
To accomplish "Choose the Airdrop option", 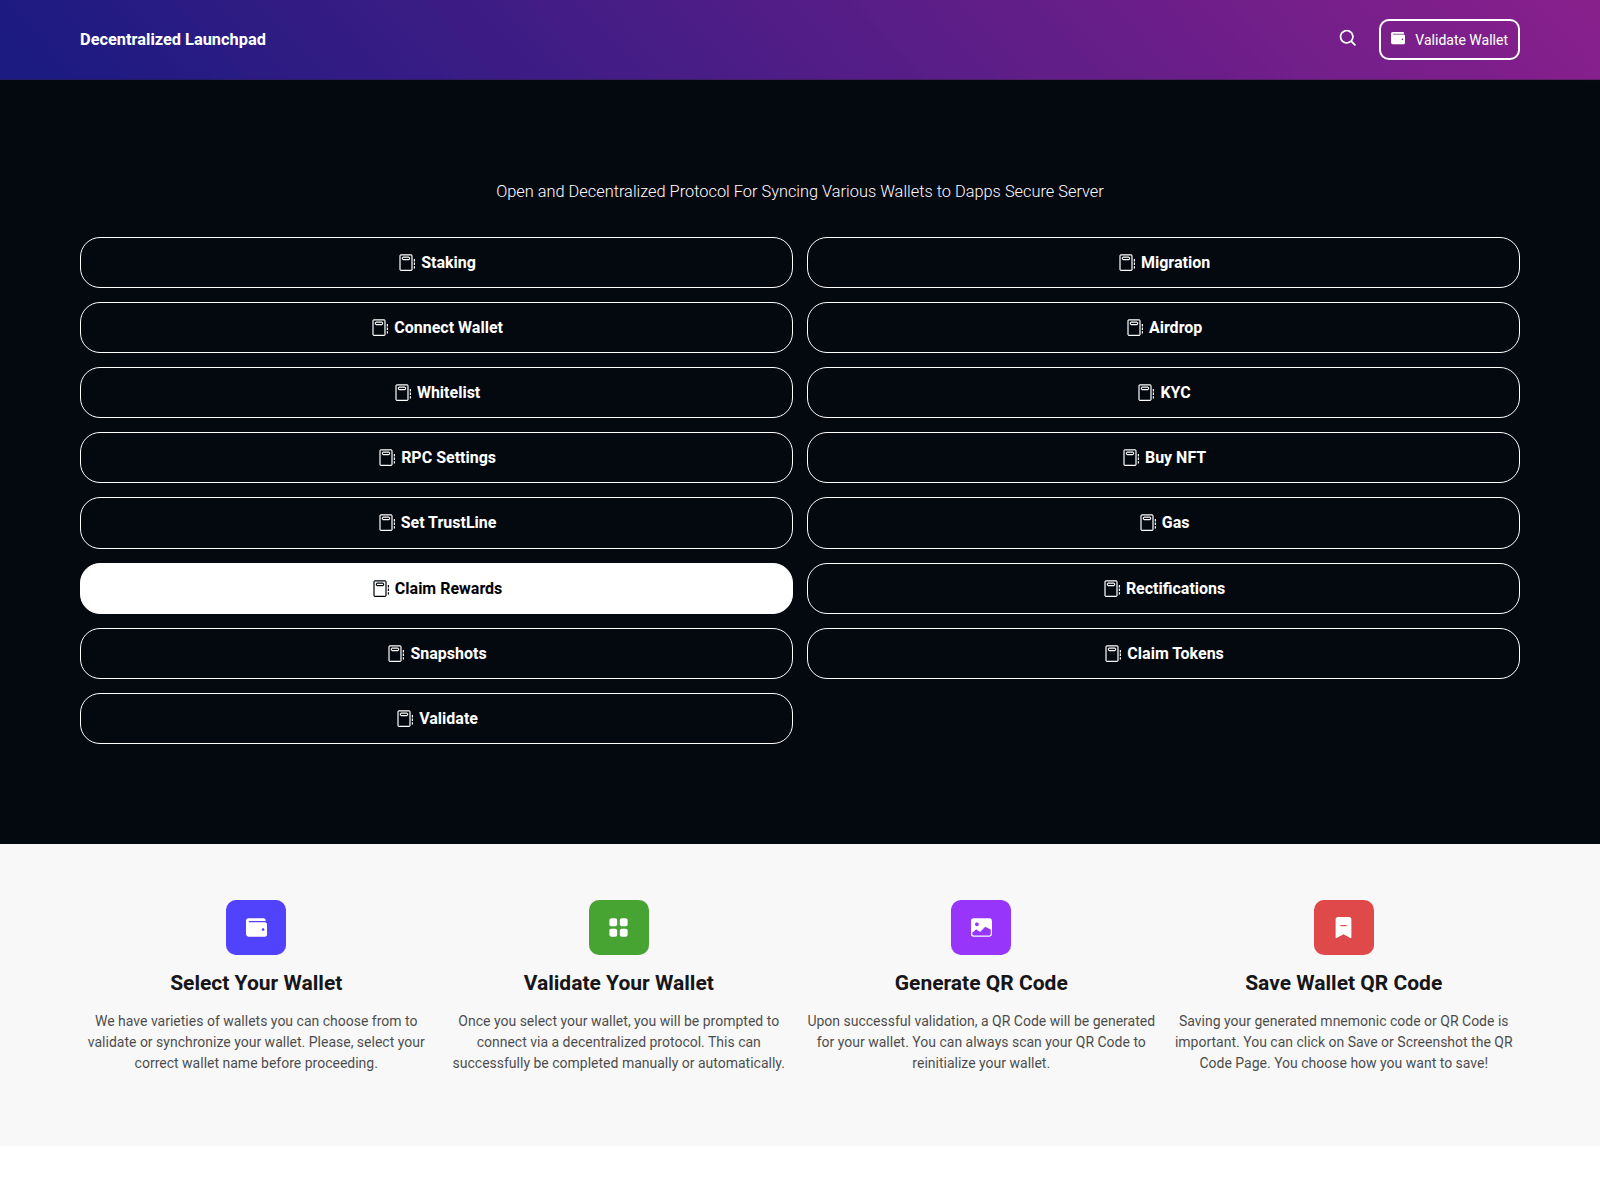I will tap(1163, 327).
